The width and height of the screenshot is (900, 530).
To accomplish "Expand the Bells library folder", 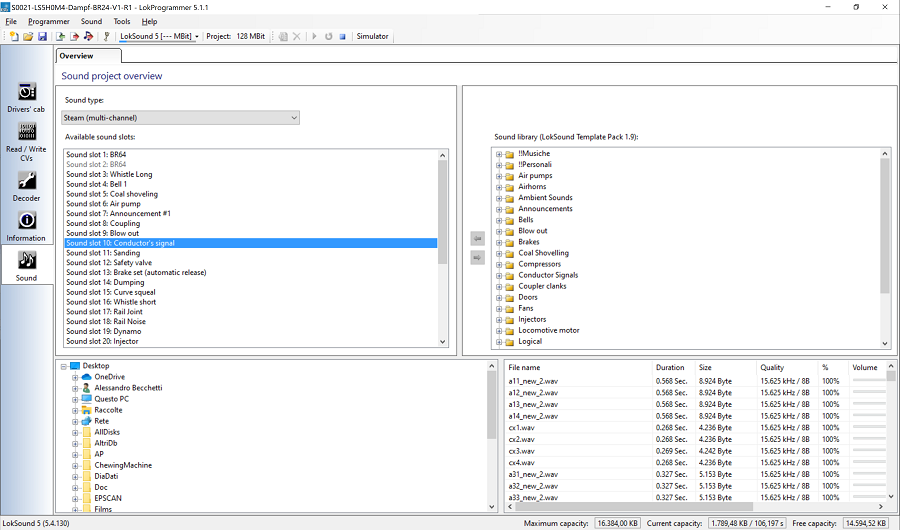I will click(499, 220).
